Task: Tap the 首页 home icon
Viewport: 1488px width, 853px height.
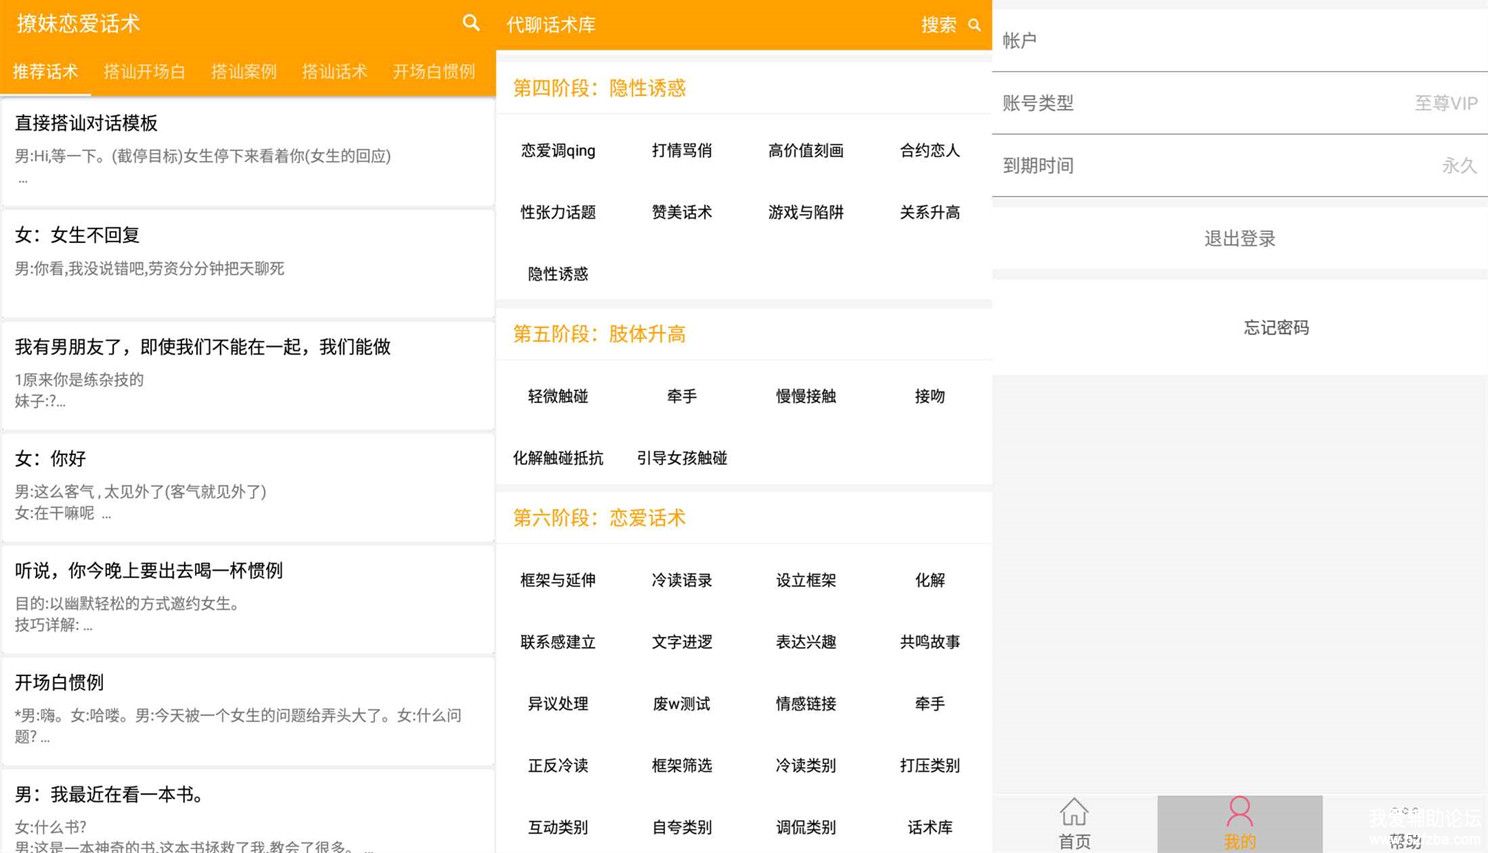Action: pos(1074,811)
